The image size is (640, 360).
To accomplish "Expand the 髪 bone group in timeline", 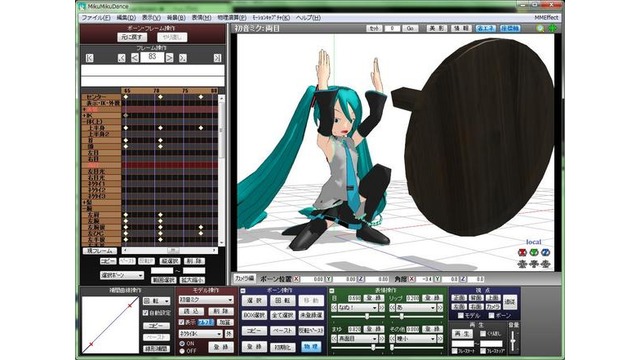I will pyautogui.click(x=84, y=202).
